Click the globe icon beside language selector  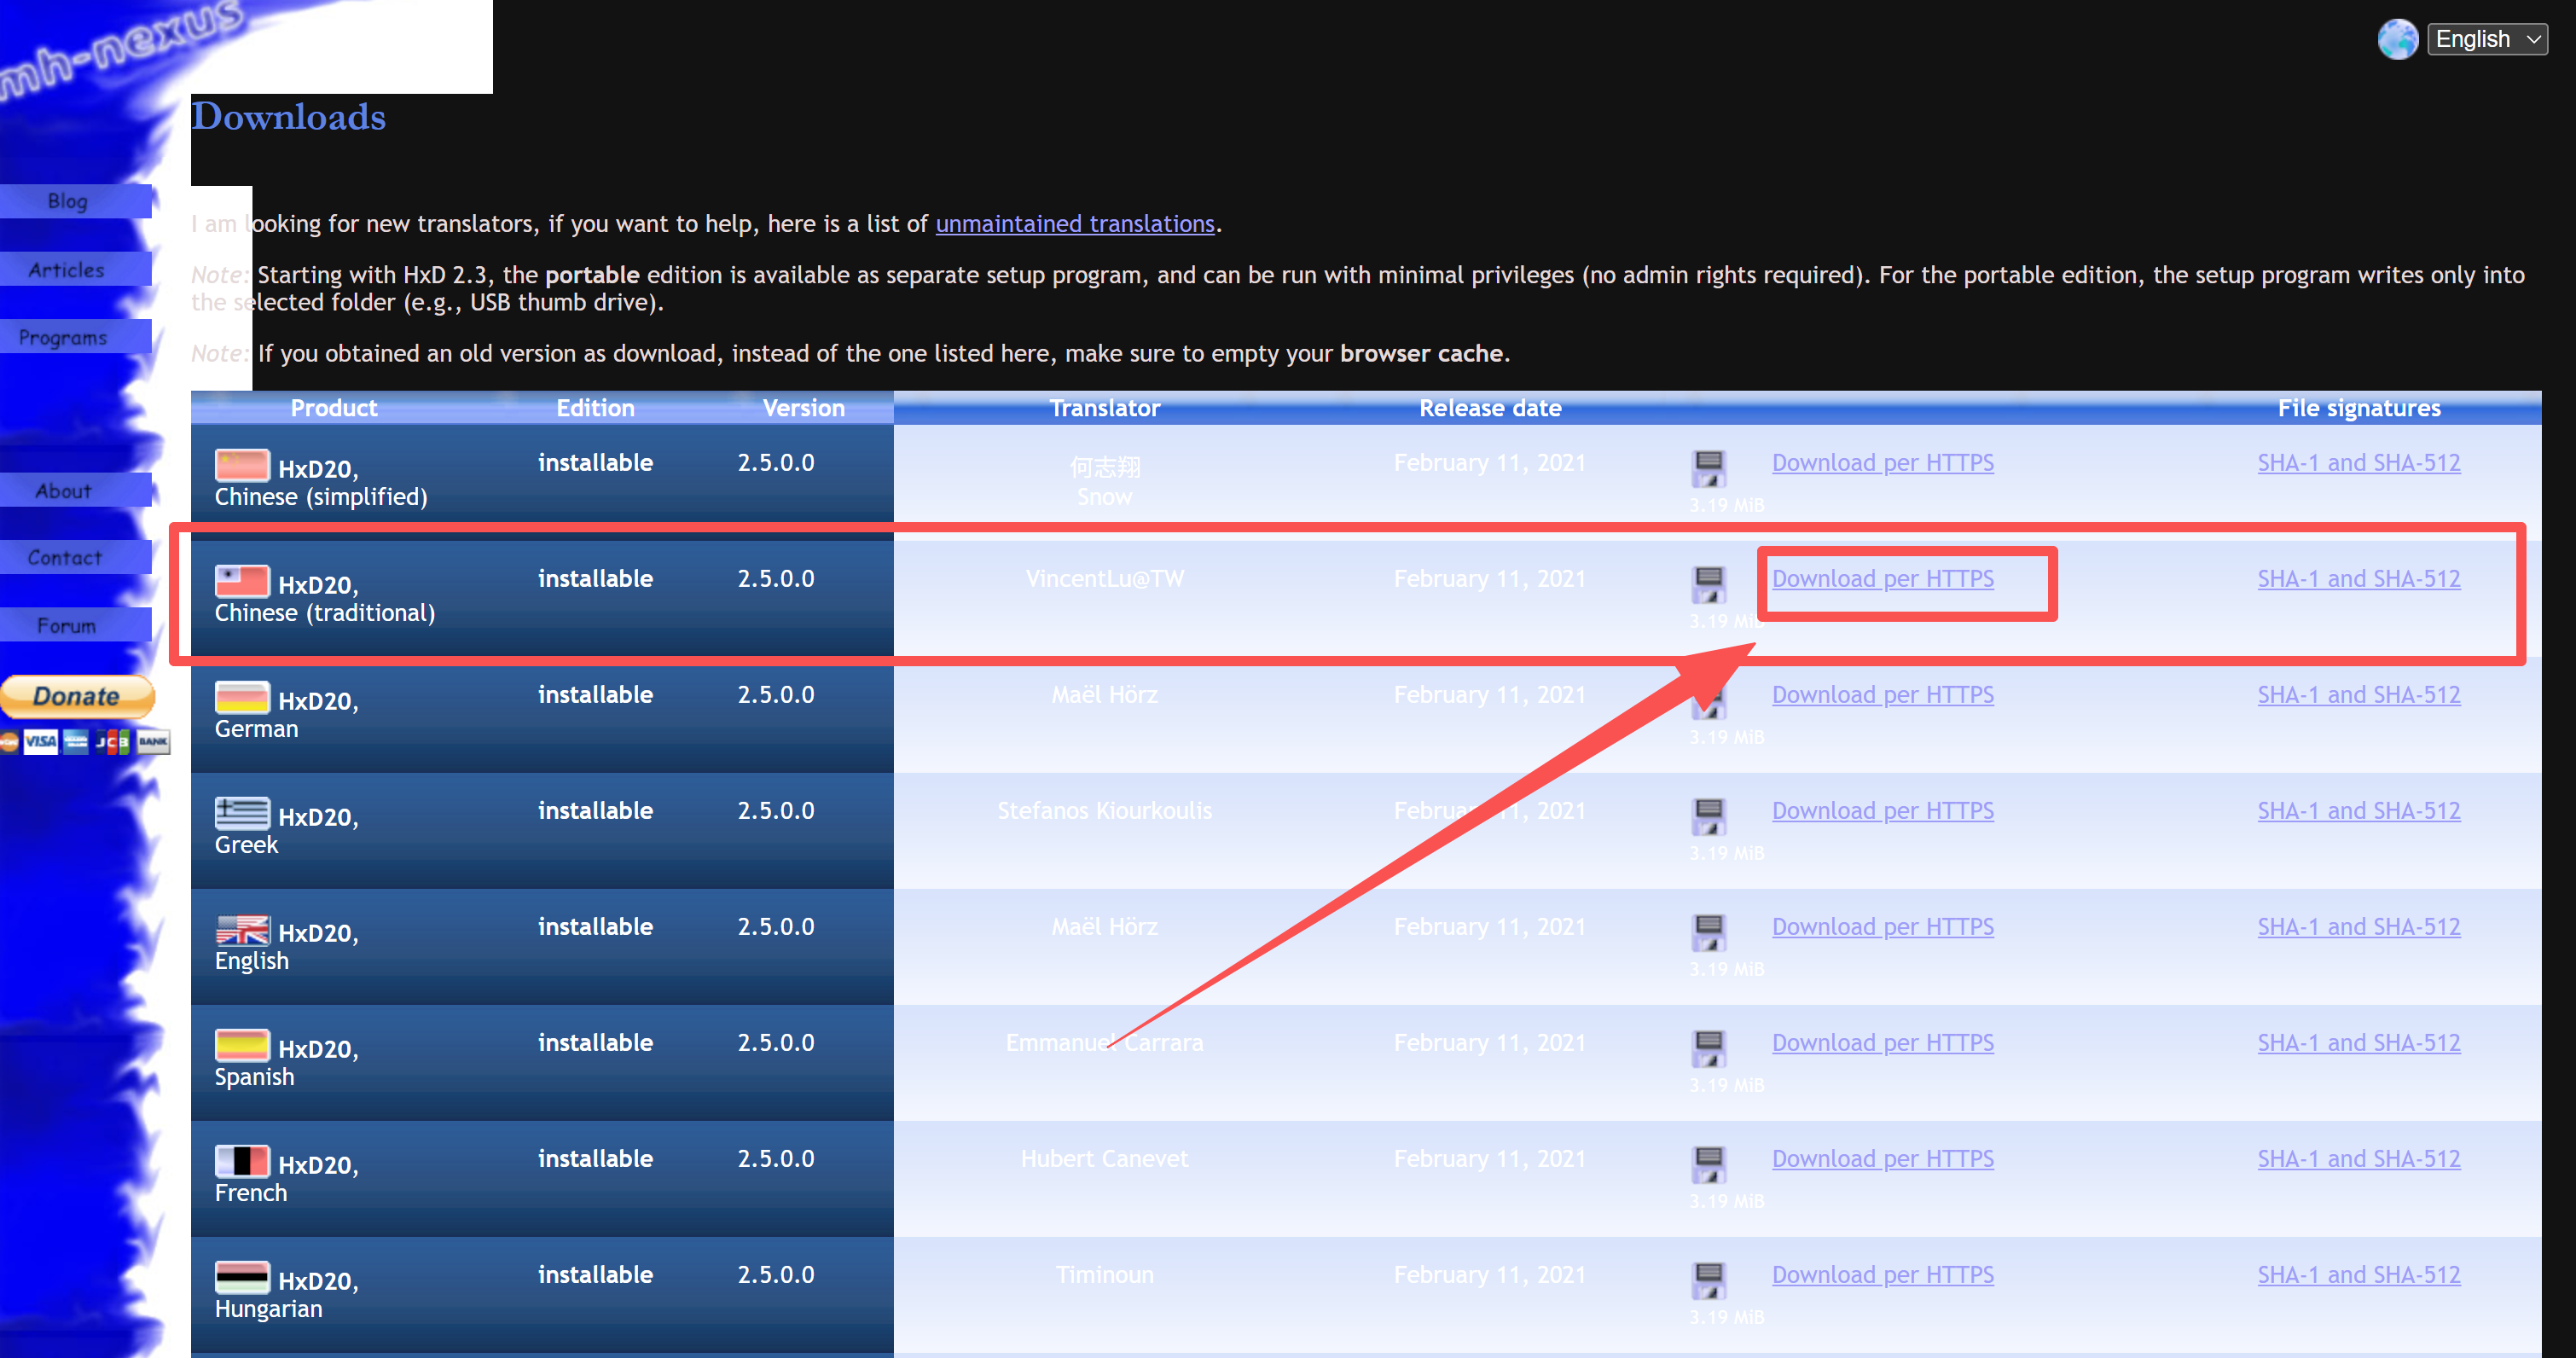click(x=2397, y=40)
